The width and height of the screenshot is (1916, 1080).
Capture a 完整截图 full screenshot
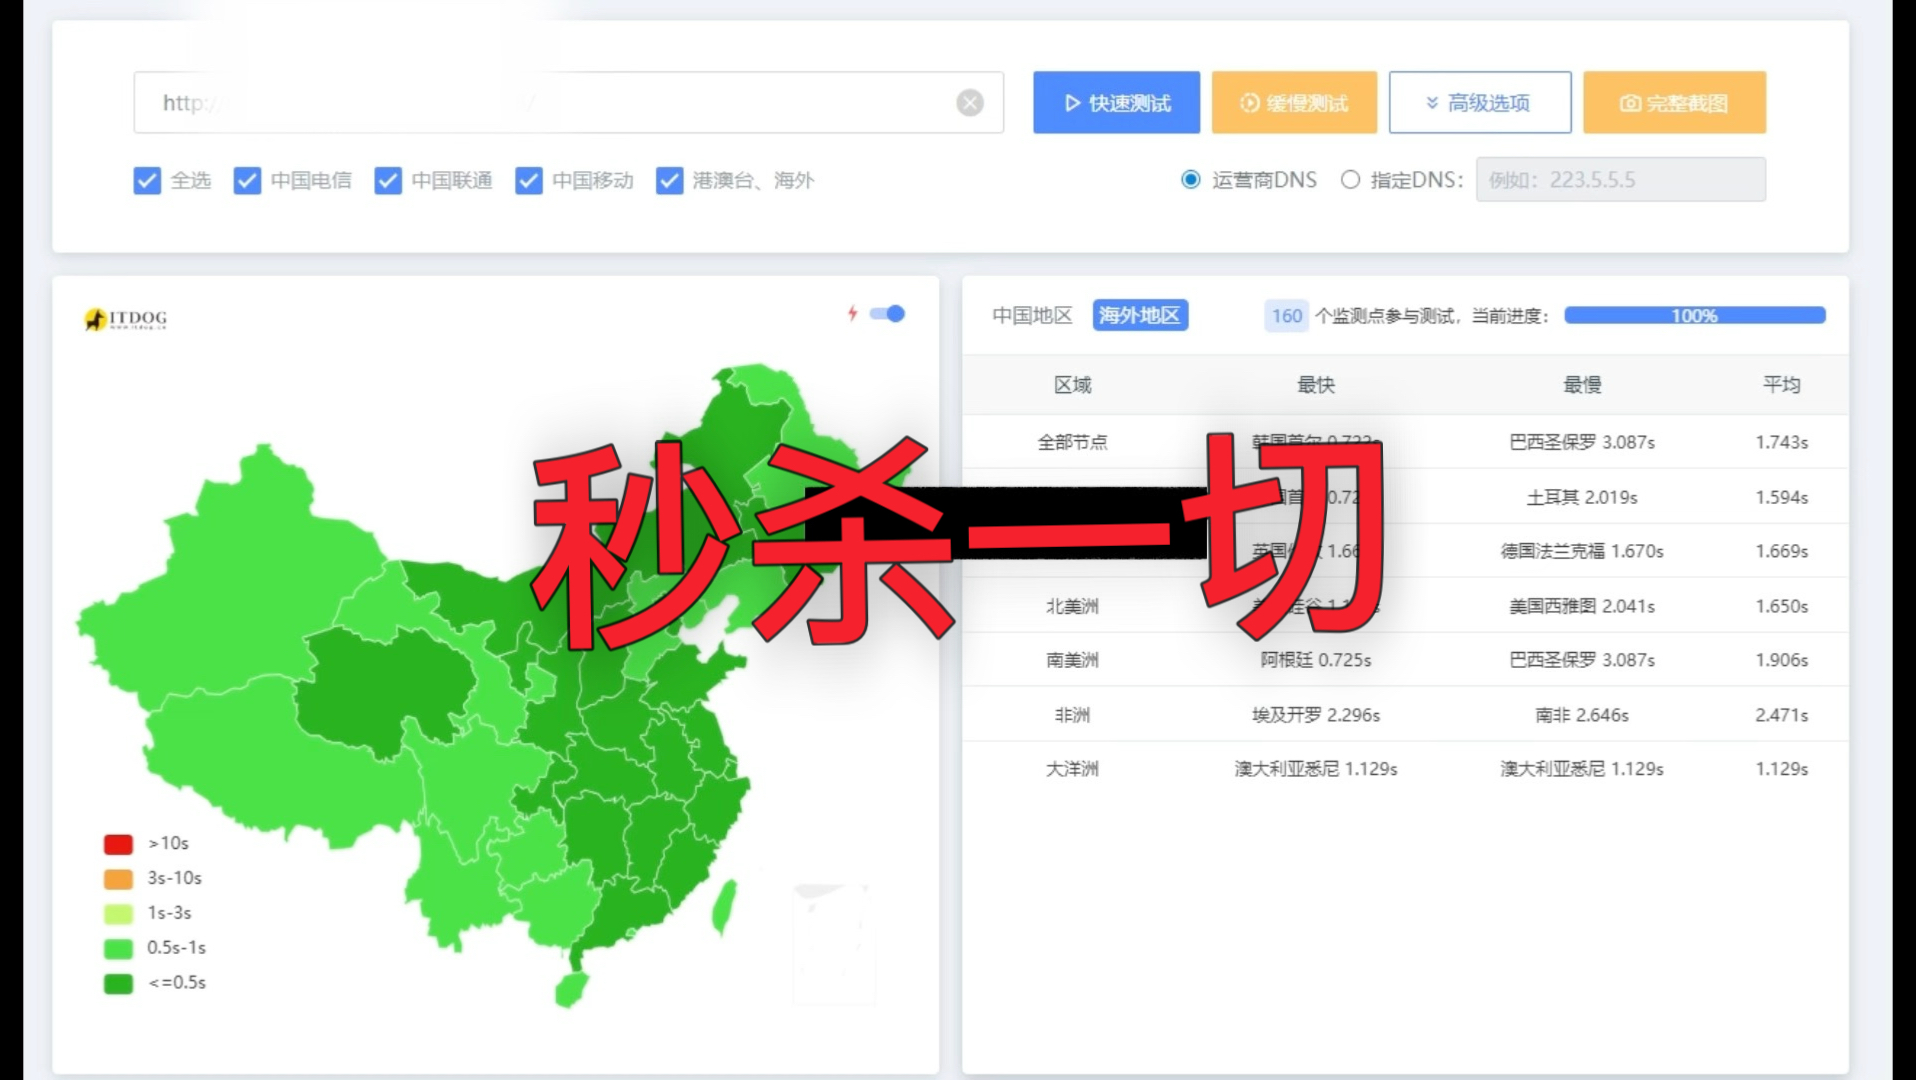1674,102
